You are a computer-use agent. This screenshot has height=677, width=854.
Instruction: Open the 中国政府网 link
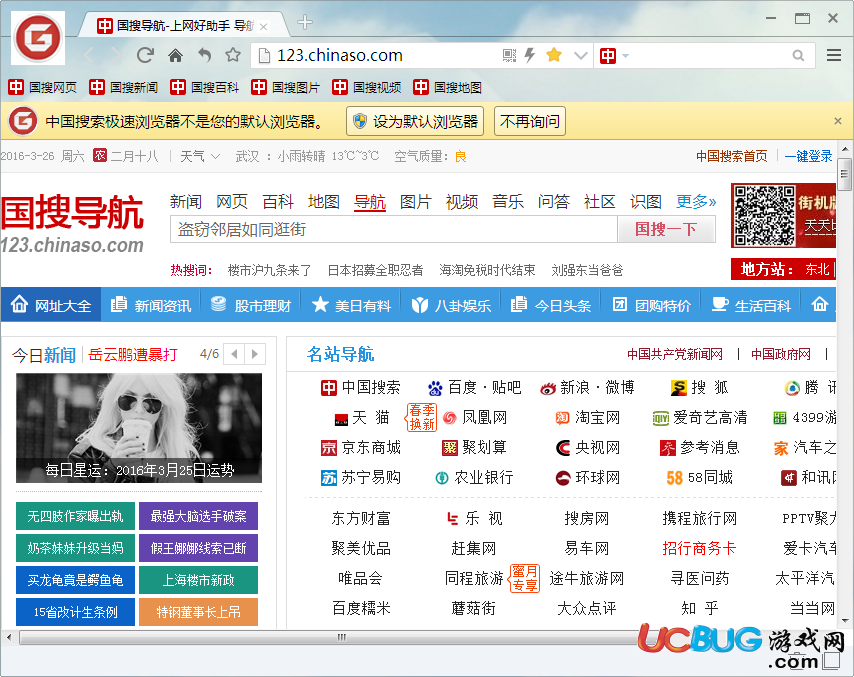(780, 355)
